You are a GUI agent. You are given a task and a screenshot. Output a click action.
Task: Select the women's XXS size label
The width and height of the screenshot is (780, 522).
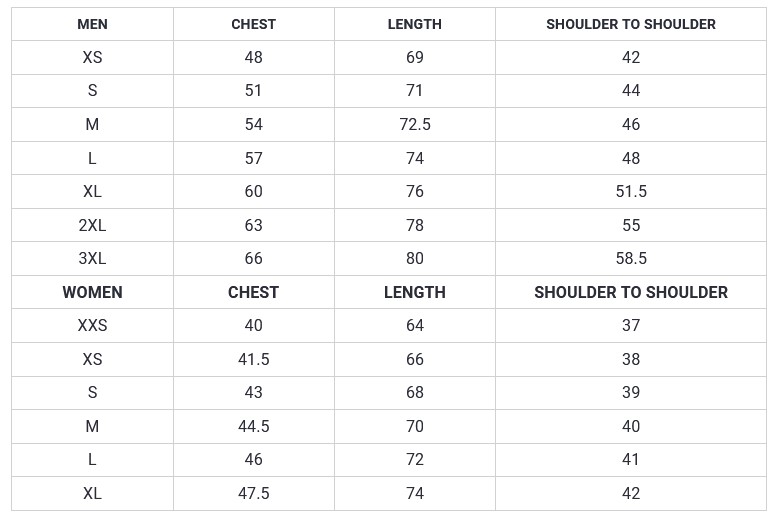pyautogui.click(x=93, y=325)
